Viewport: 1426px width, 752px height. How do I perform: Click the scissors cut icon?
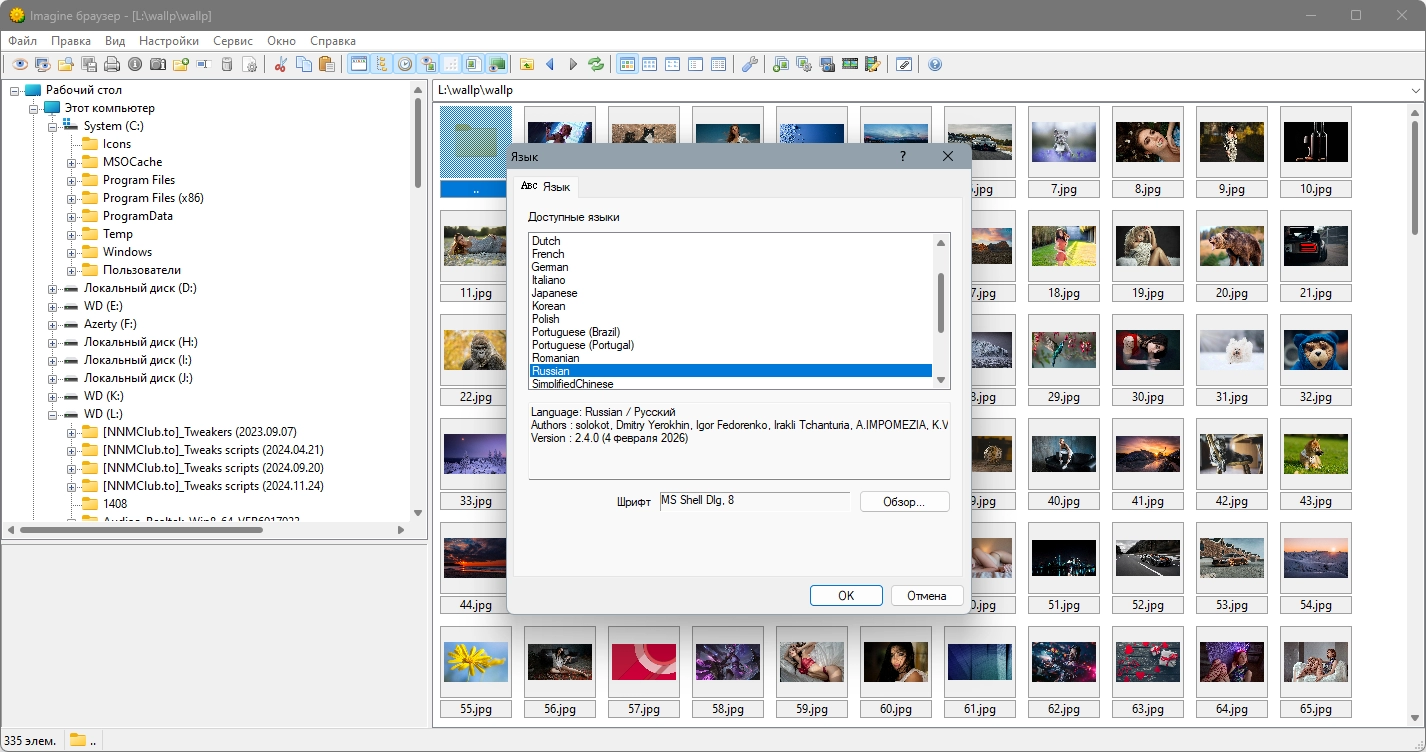(x=280, y=64)
